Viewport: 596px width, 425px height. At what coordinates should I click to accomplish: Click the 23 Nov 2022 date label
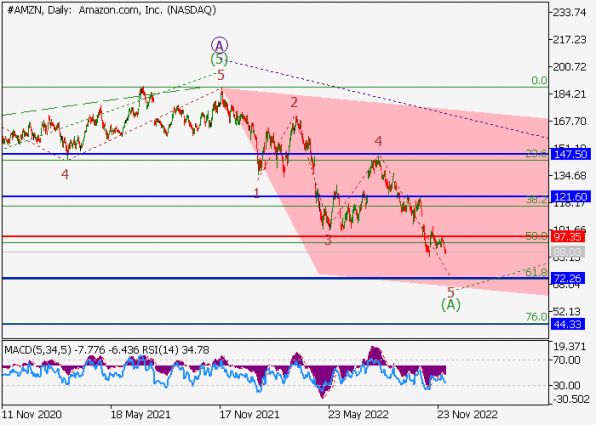click(x=467, y=414)
